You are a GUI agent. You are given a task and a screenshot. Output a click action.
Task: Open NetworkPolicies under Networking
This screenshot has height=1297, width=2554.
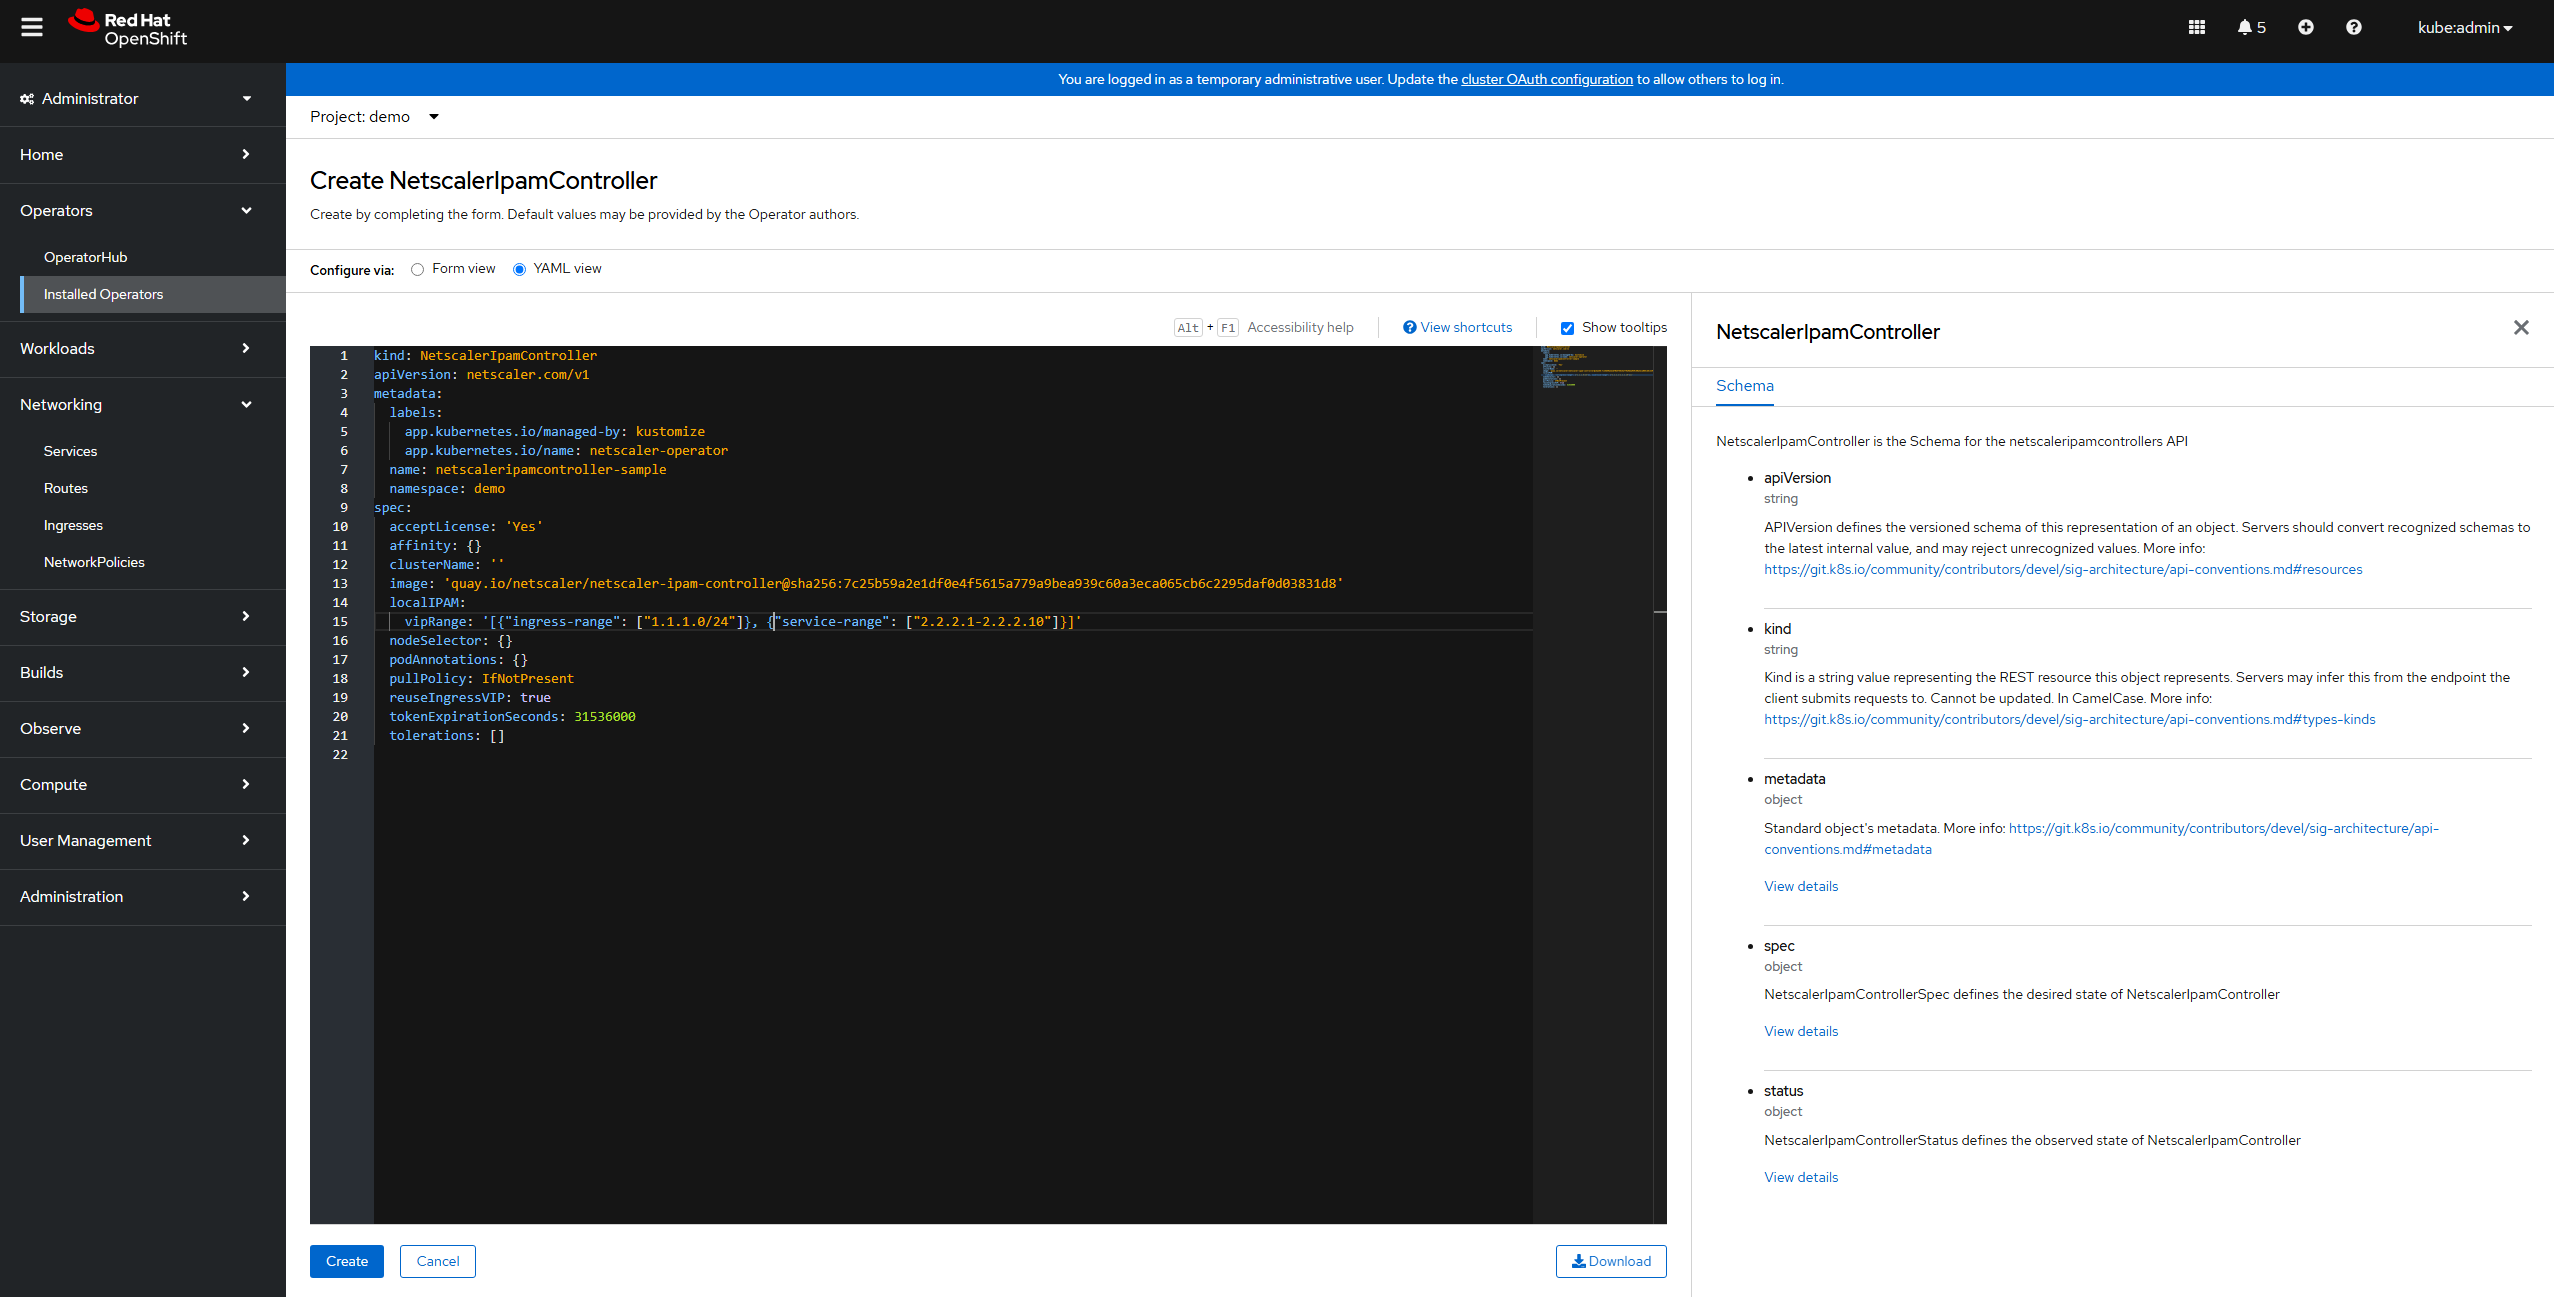tap(94, 562)
